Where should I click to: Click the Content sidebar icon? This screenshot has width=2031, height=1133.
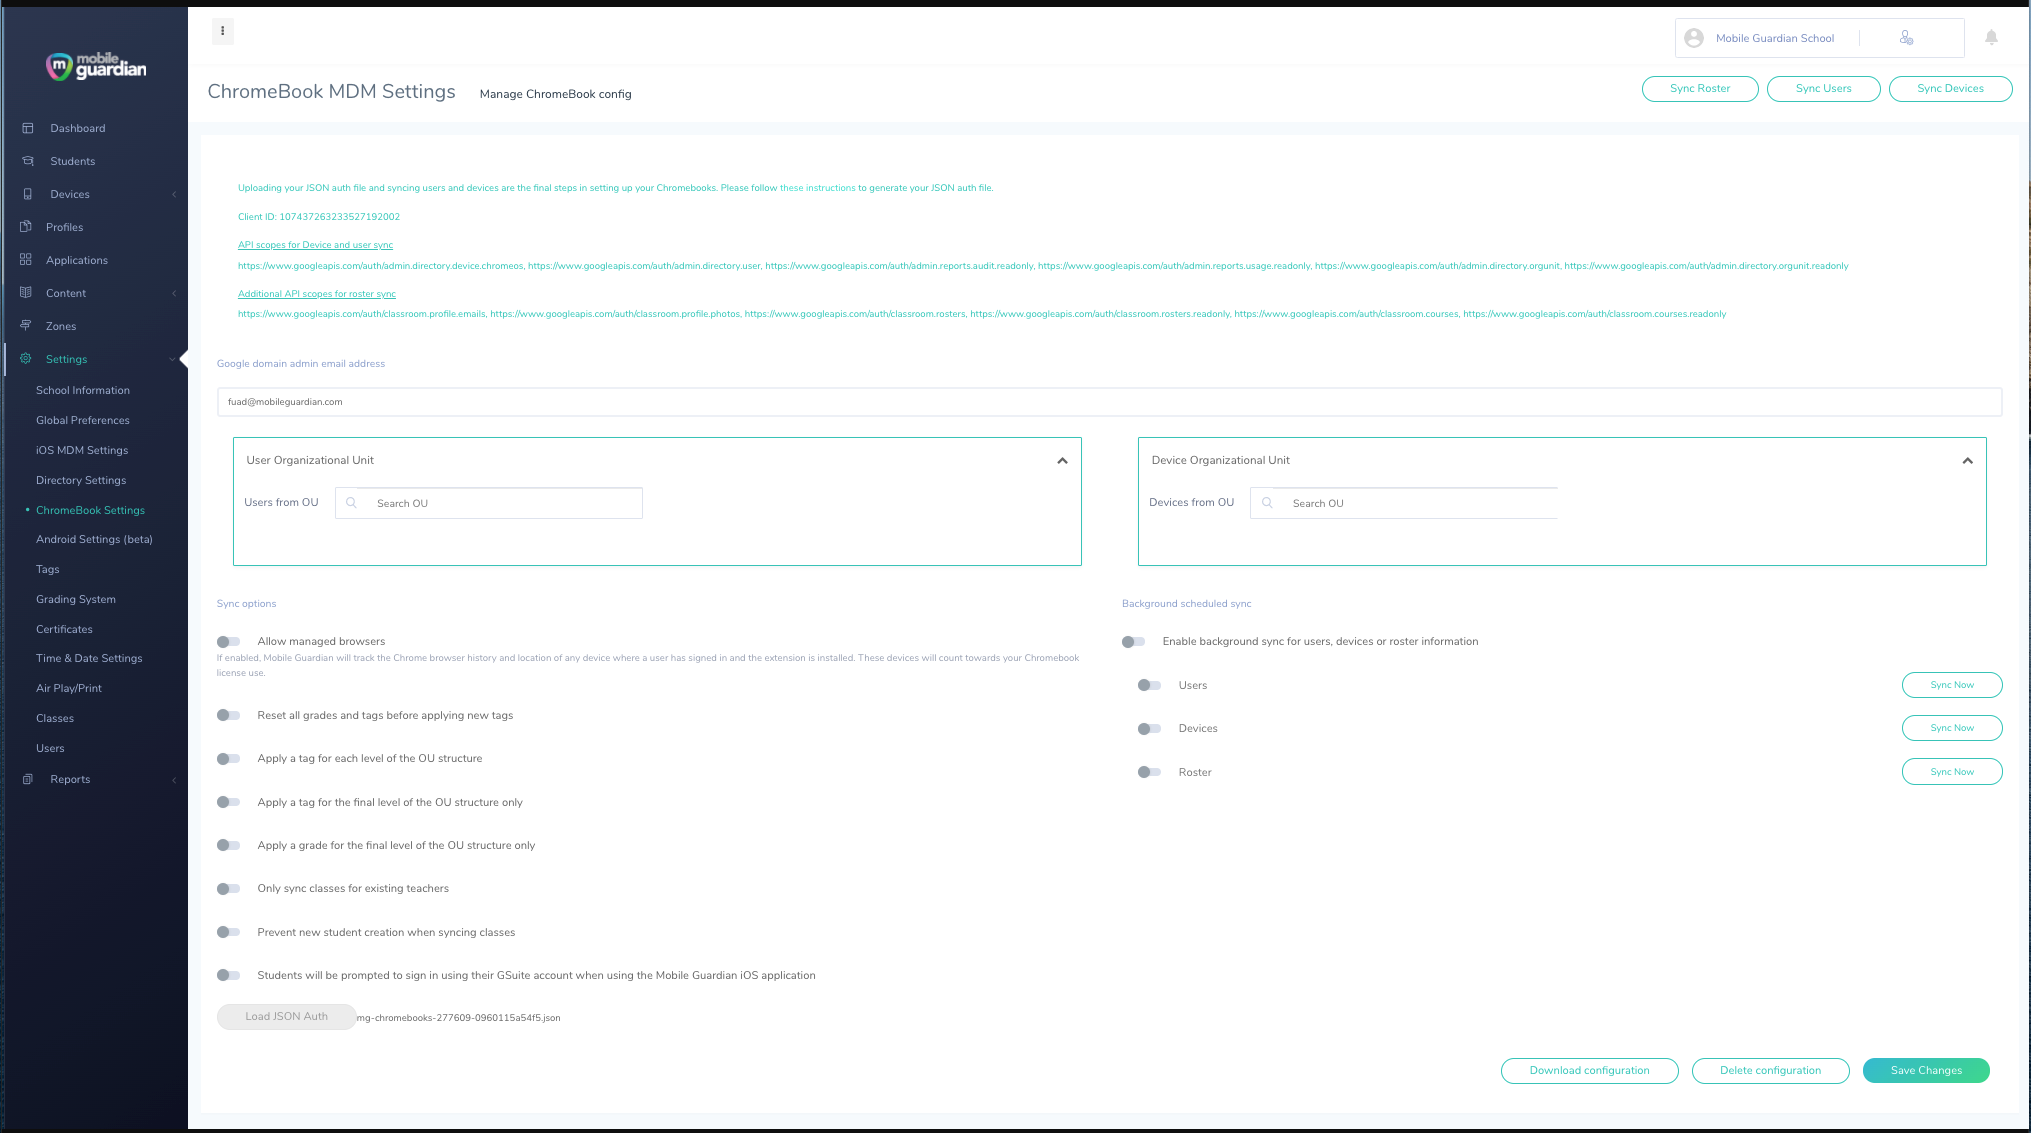tap(26, 293)
